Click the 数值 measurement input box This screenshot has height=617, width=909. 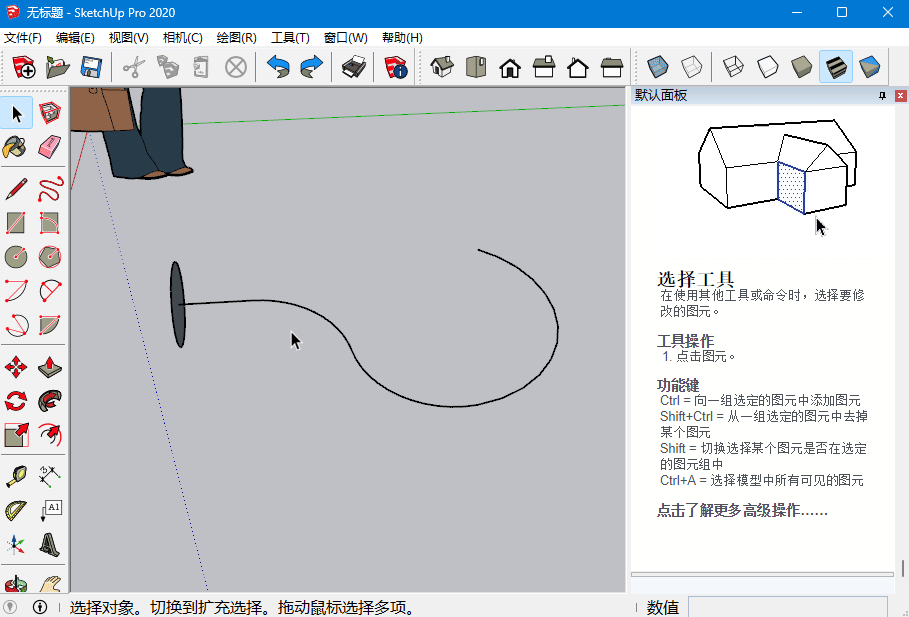(786, 607)
